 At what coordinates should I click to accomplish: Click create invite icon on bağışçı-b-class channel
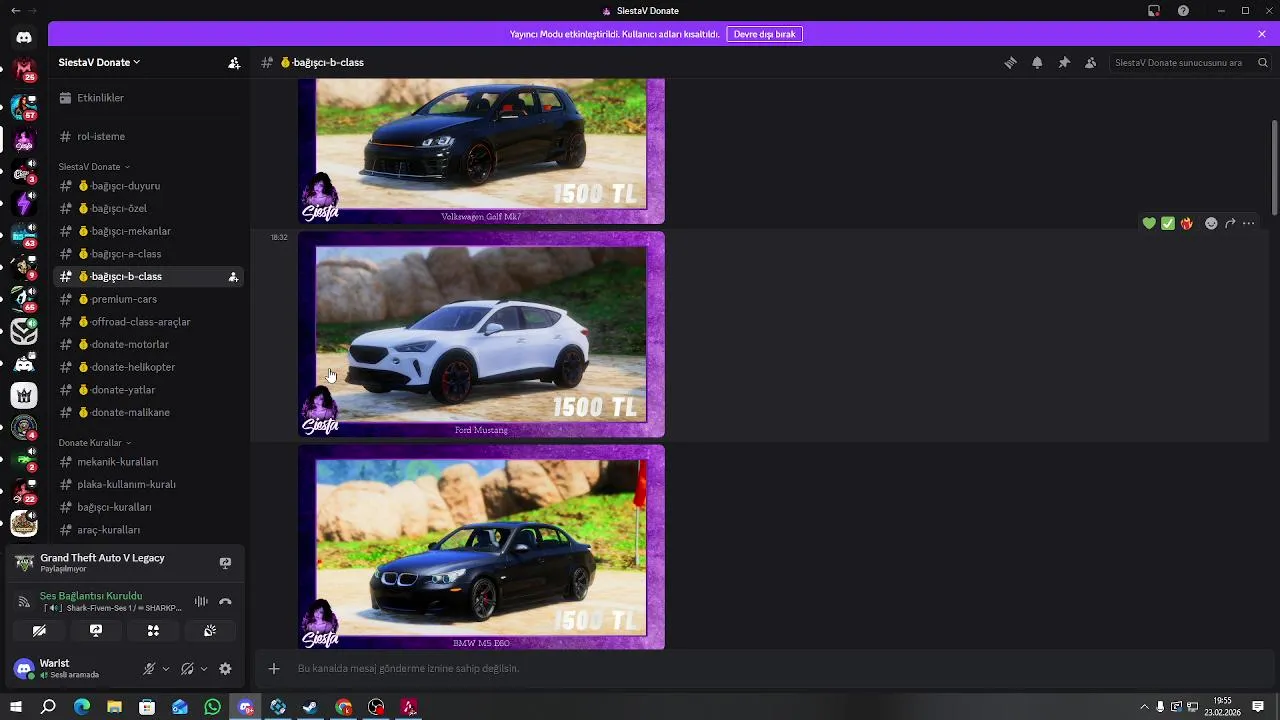pos(233,277)
